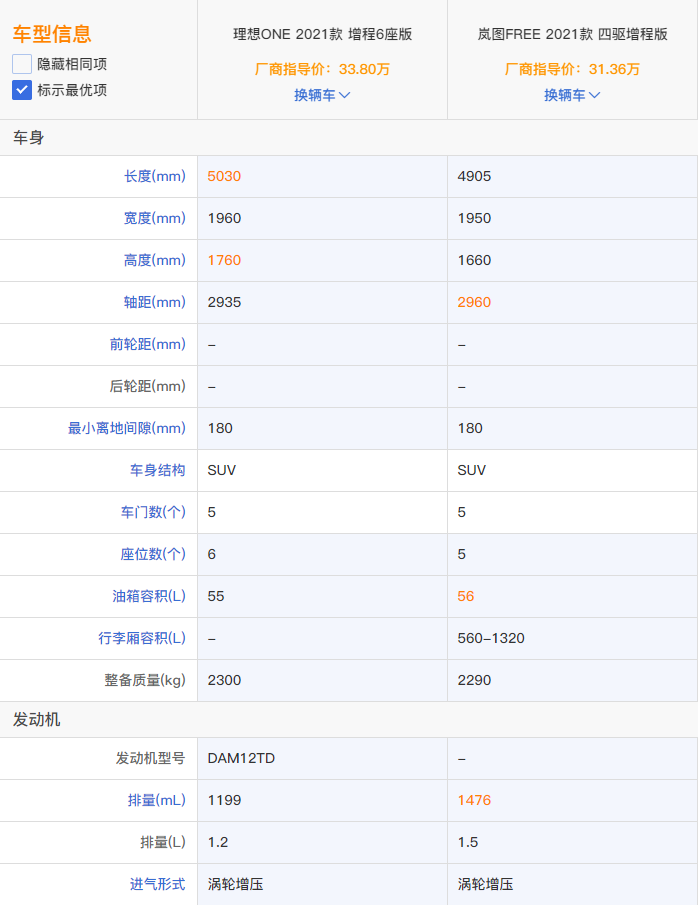Click the 发动机 section header

(36, 719)
